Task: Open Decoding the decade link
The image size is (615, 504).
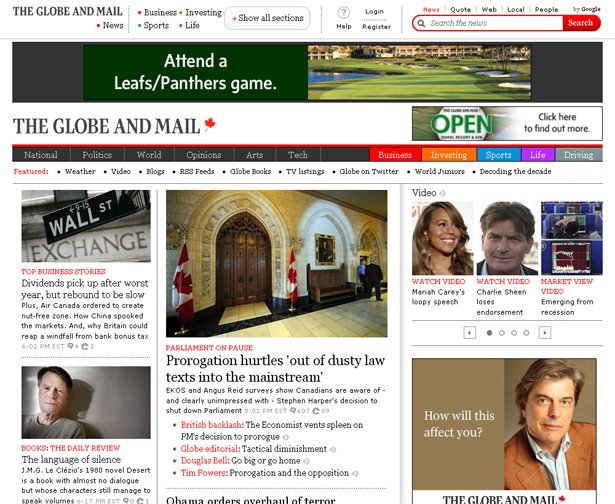Action: click(515, 171)
